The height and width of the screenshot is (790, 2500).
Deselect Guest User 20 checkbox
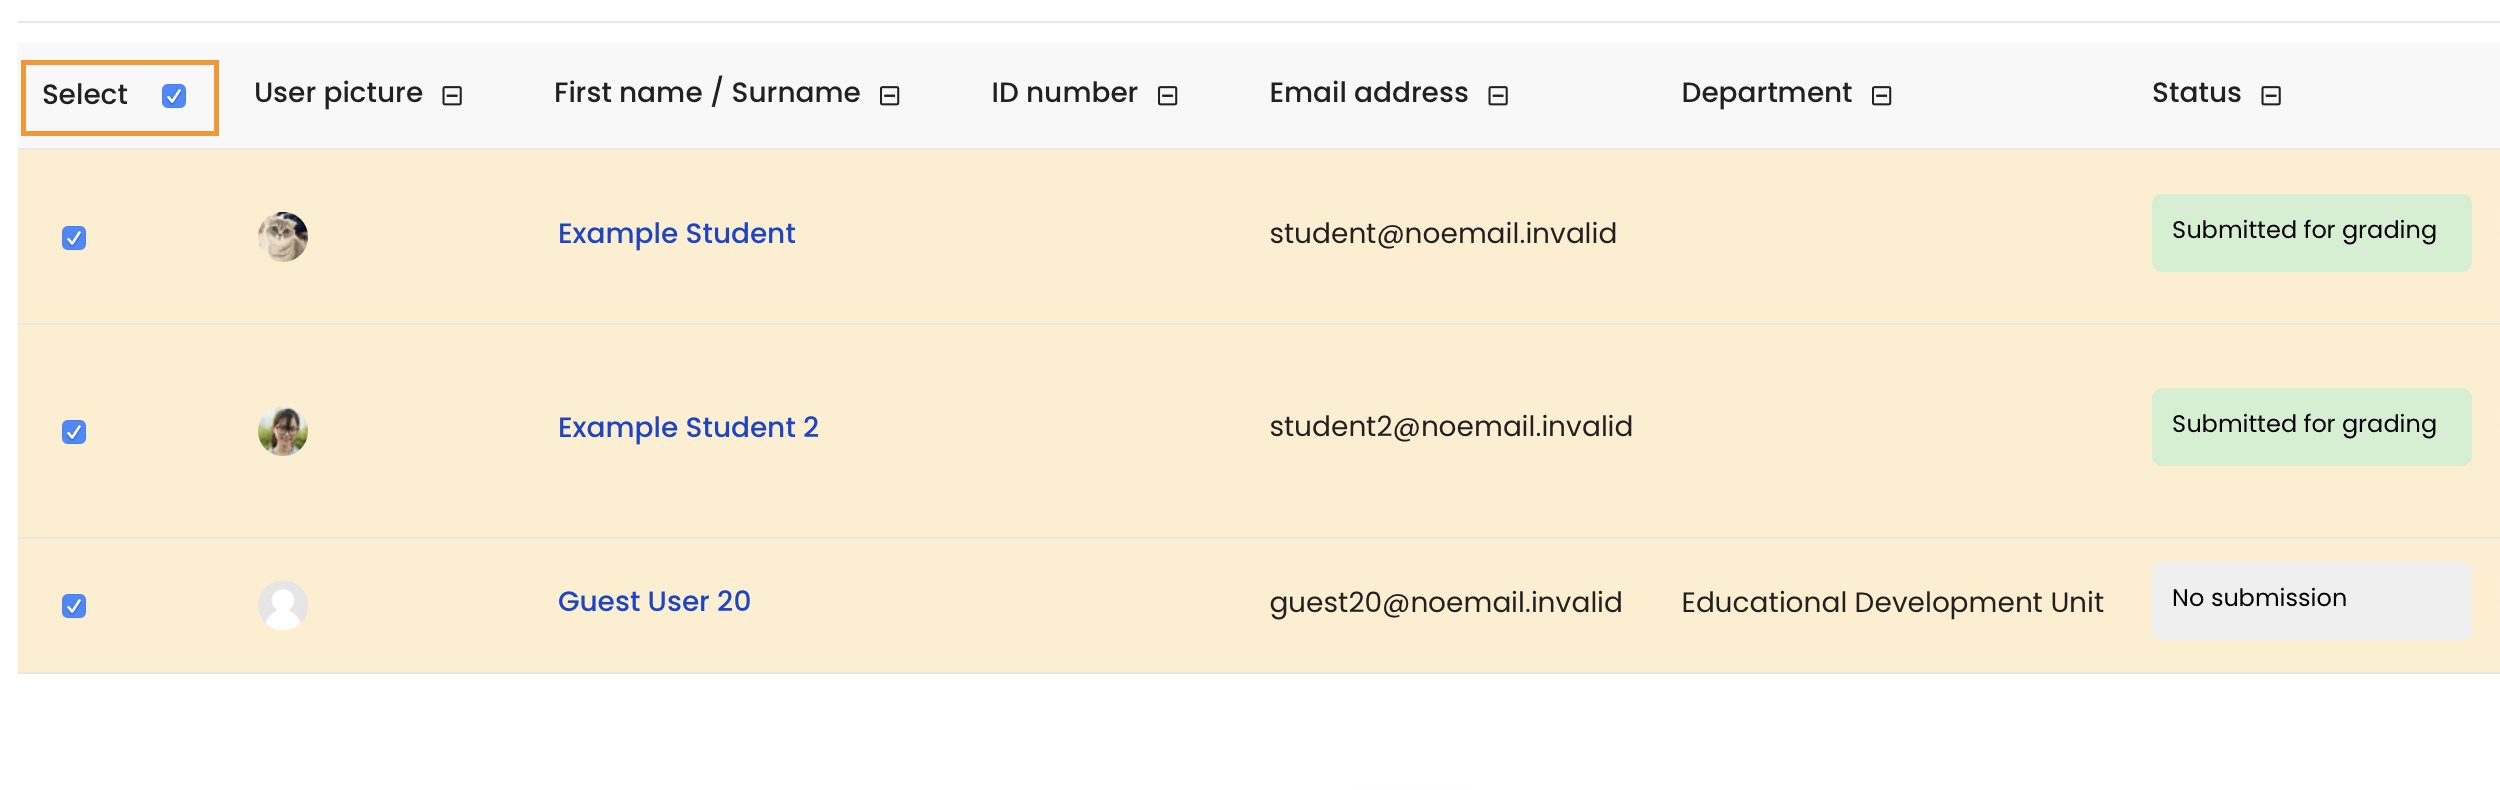click(x=74, y=606)
